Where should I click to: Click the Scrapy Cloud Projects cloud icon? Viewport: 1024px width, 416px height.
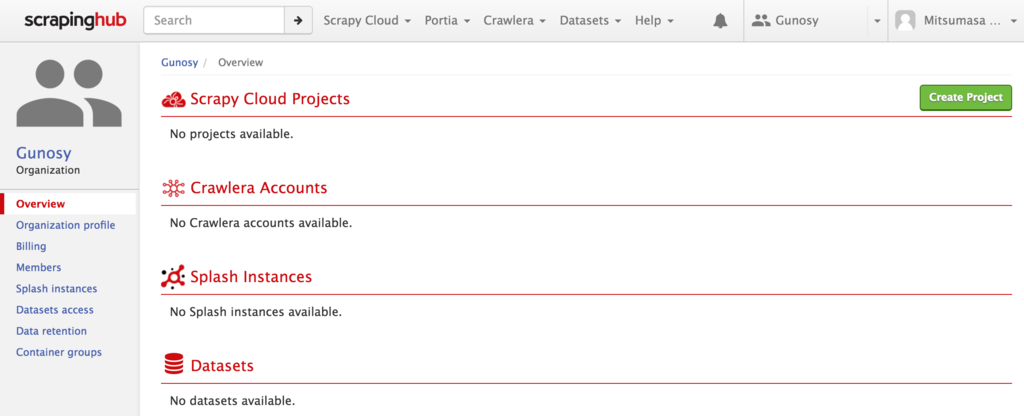tap(173, 99)
